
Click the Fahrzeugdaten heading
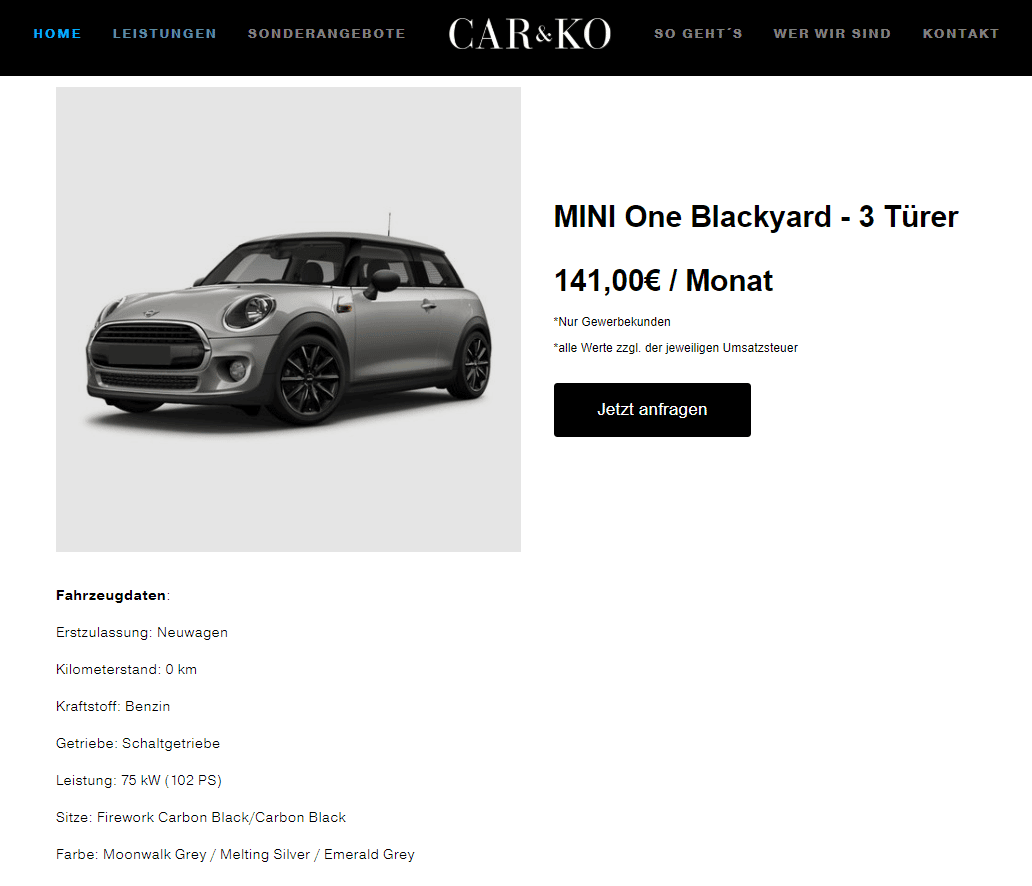coord(113,595)
